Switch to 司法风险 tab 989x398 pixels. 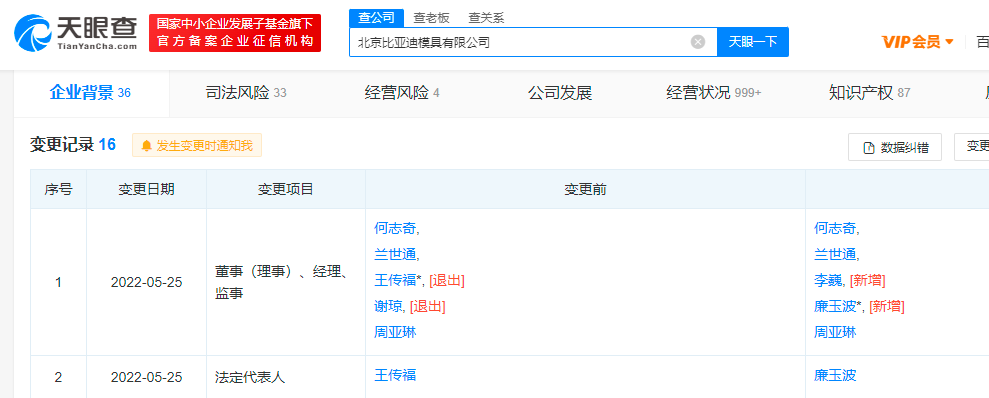246,93
